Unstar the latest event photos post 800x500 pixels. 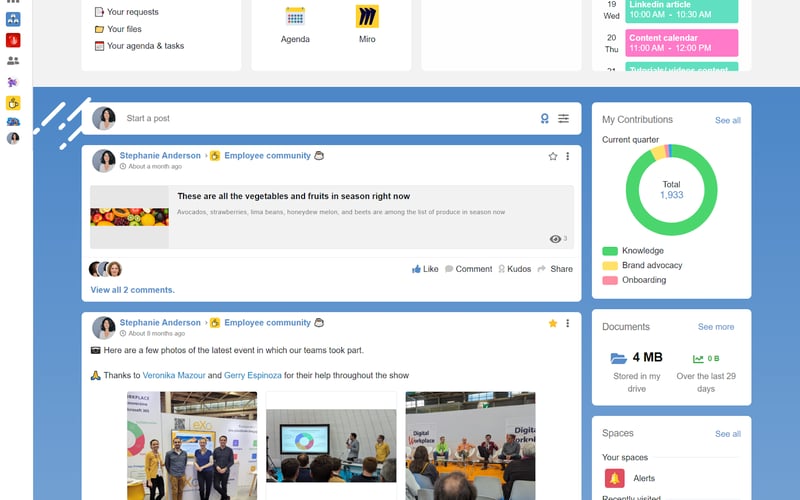[x=553, y=323]
